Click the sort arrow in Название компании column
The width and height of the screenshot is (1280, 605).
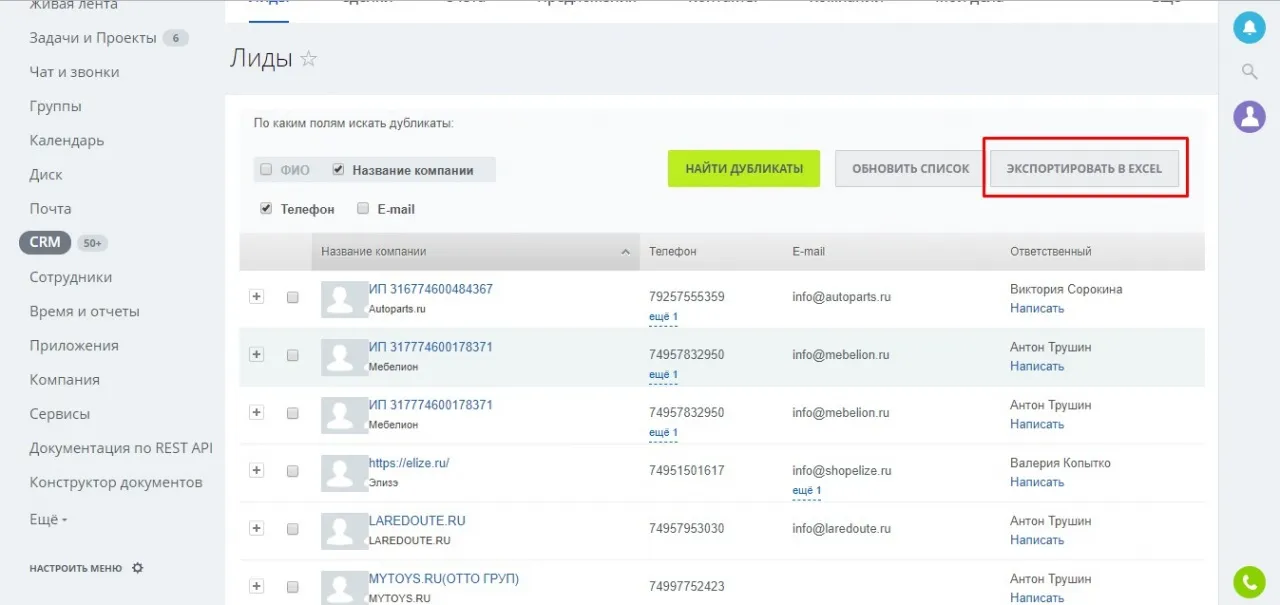pos(626,252)
